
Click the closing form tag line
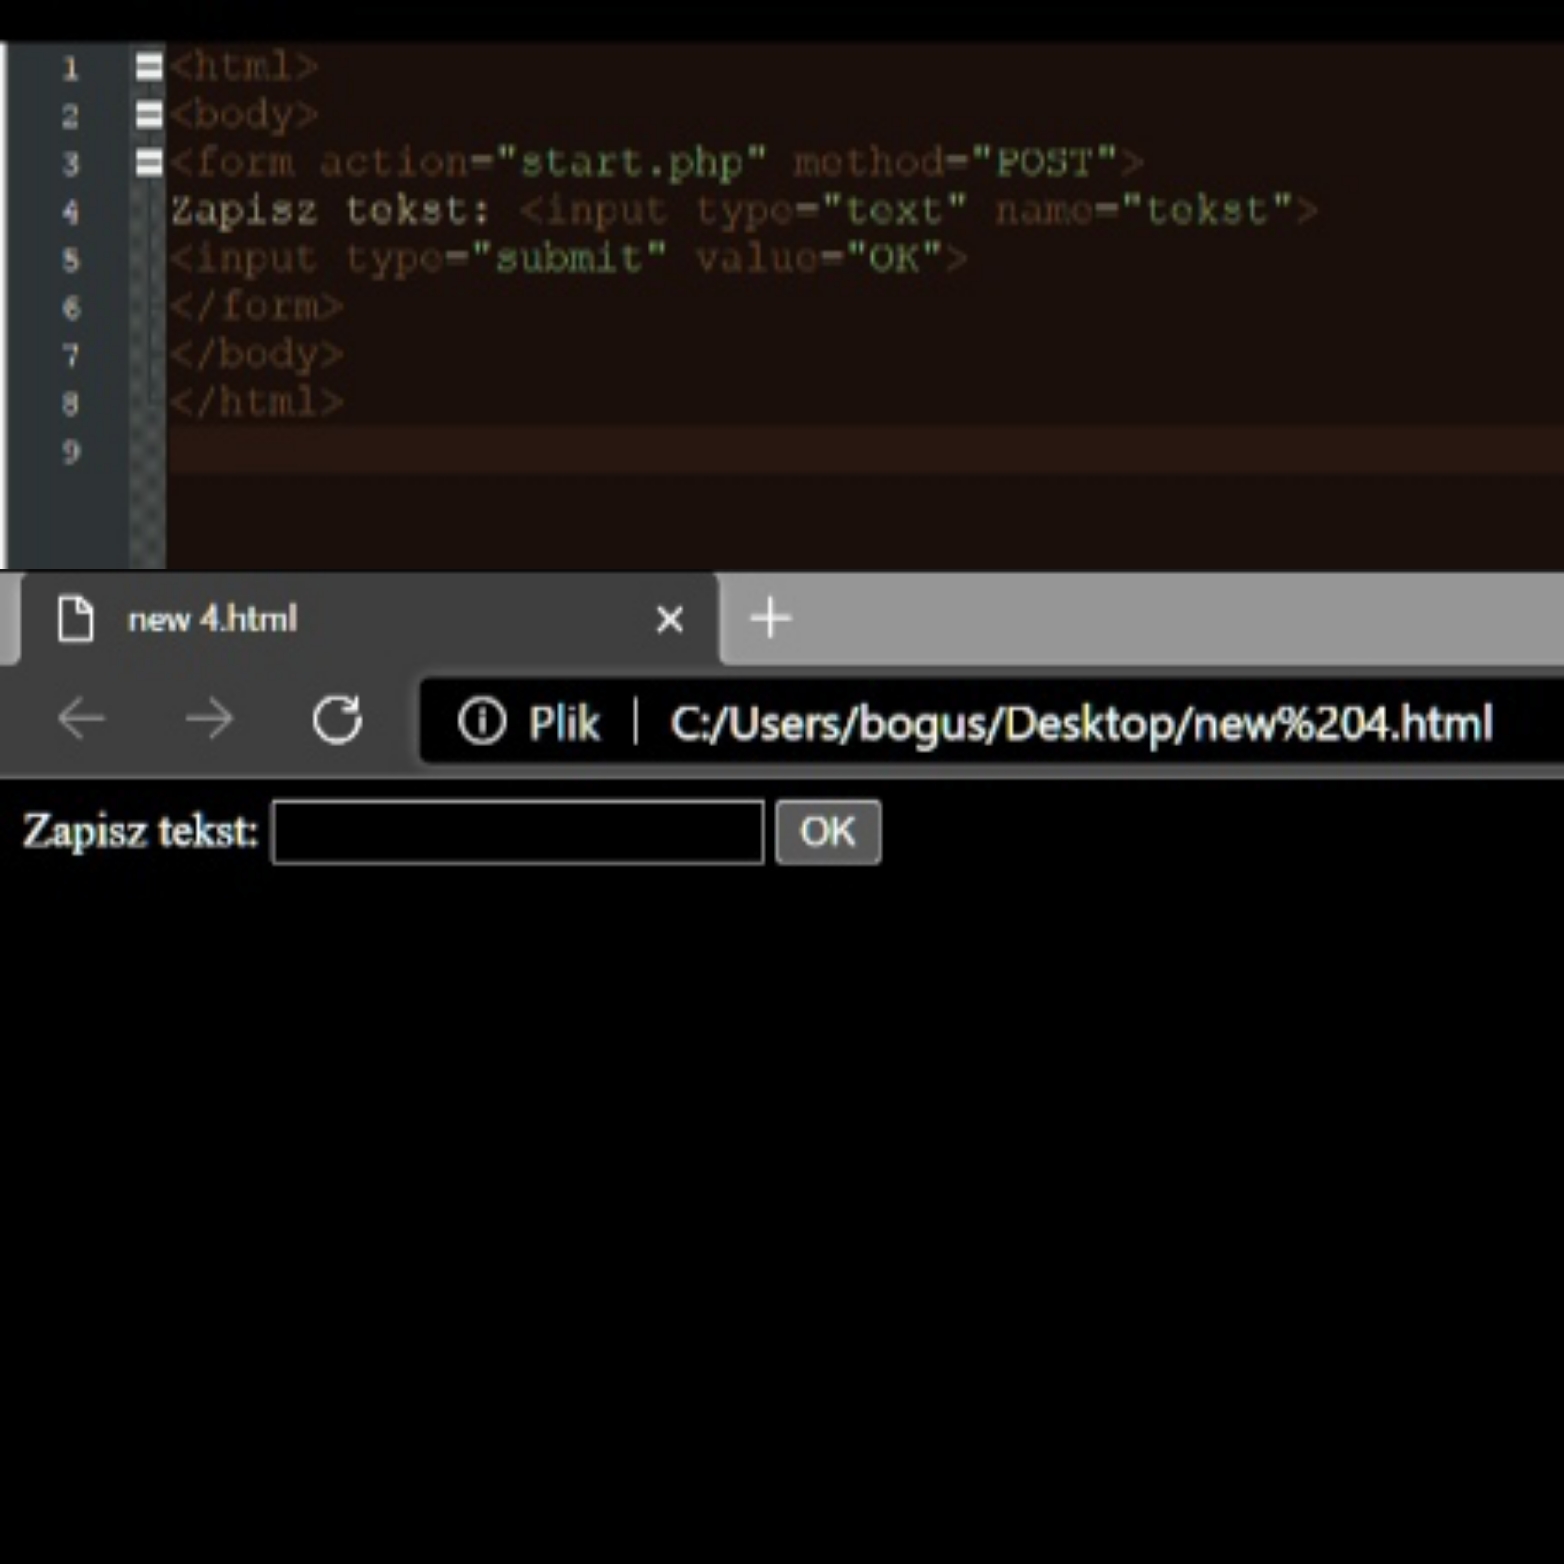pyautogui.click(x=257, y=306)
